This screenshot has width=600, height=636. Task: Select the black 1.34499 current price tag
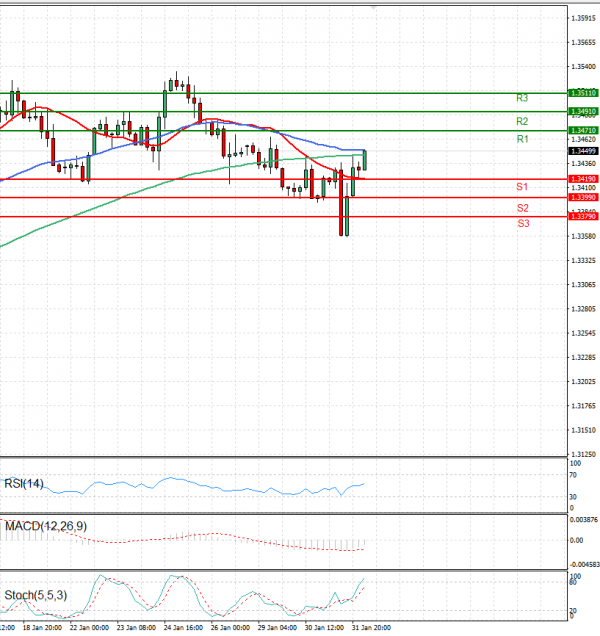(x=583, y=151)
